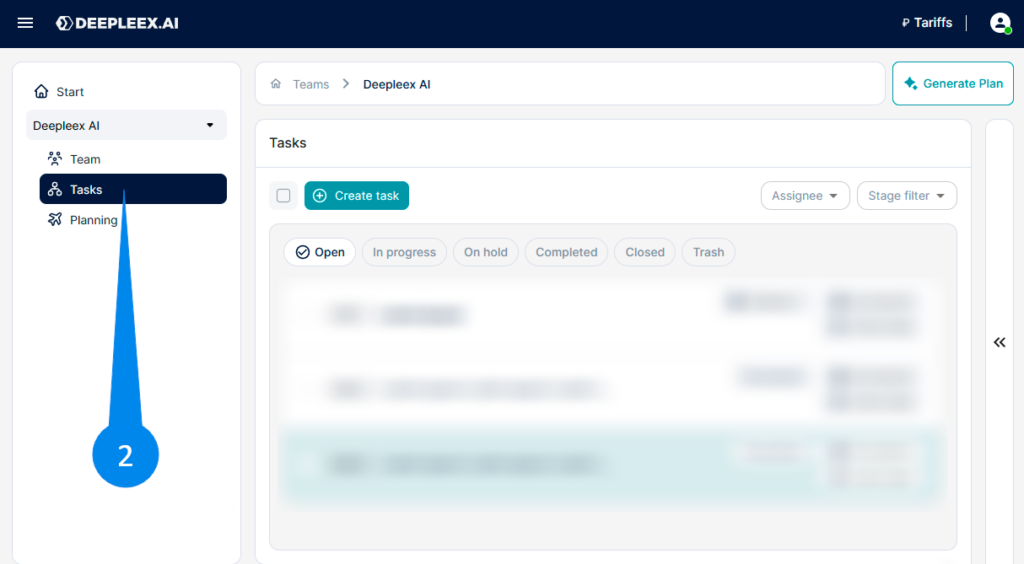Click Deepleex AI breadcrumb
This screenshot has height=564, width=1024.
click(x=396, y=84)
